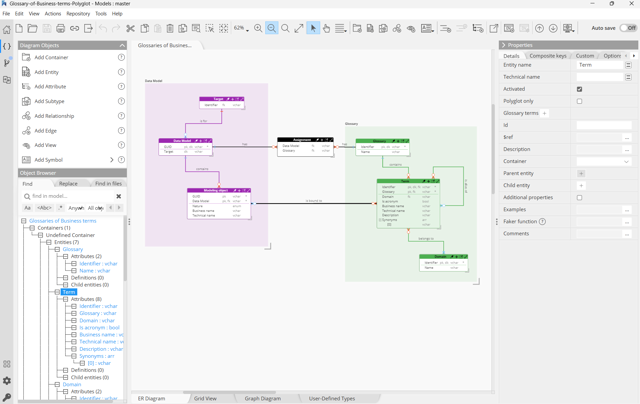This screenshot has height=404, width=640.
Task: Select the hand pan tool
Action: (326, 28)
